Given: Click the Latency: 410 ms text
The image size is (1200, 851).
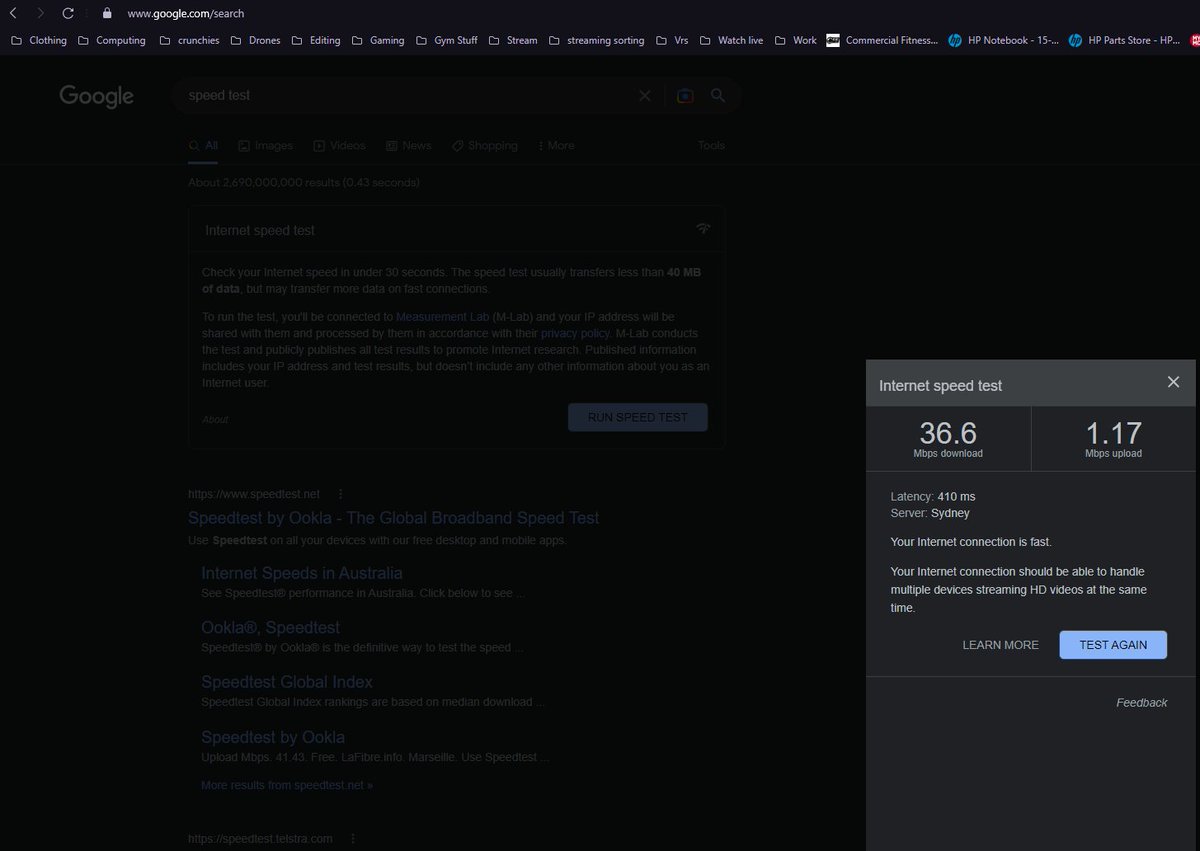Looking at the screenshot, I should coord(933,496).
